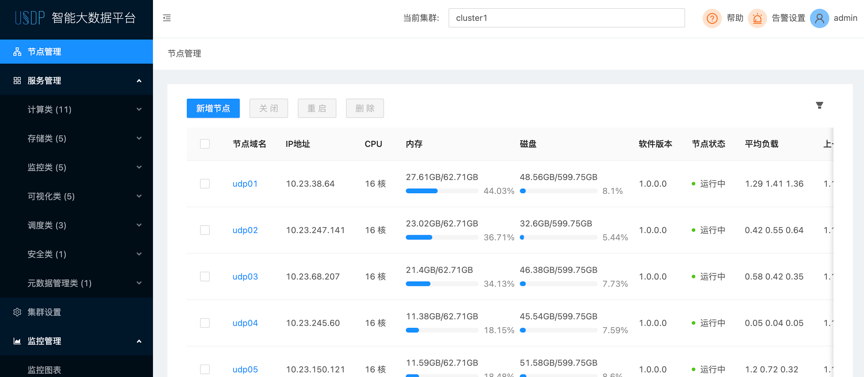Expand the 计算类 (11) chevron
The image size is (864, 377).
point(139,109)
